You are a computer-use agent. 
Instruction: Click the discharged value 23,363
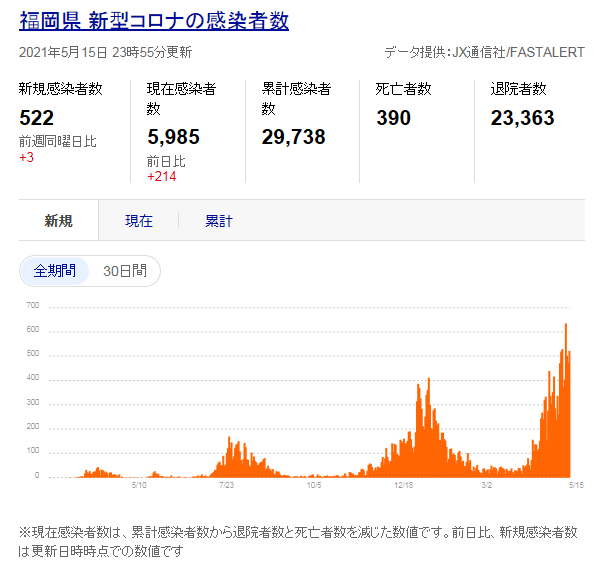coord(522,117)
